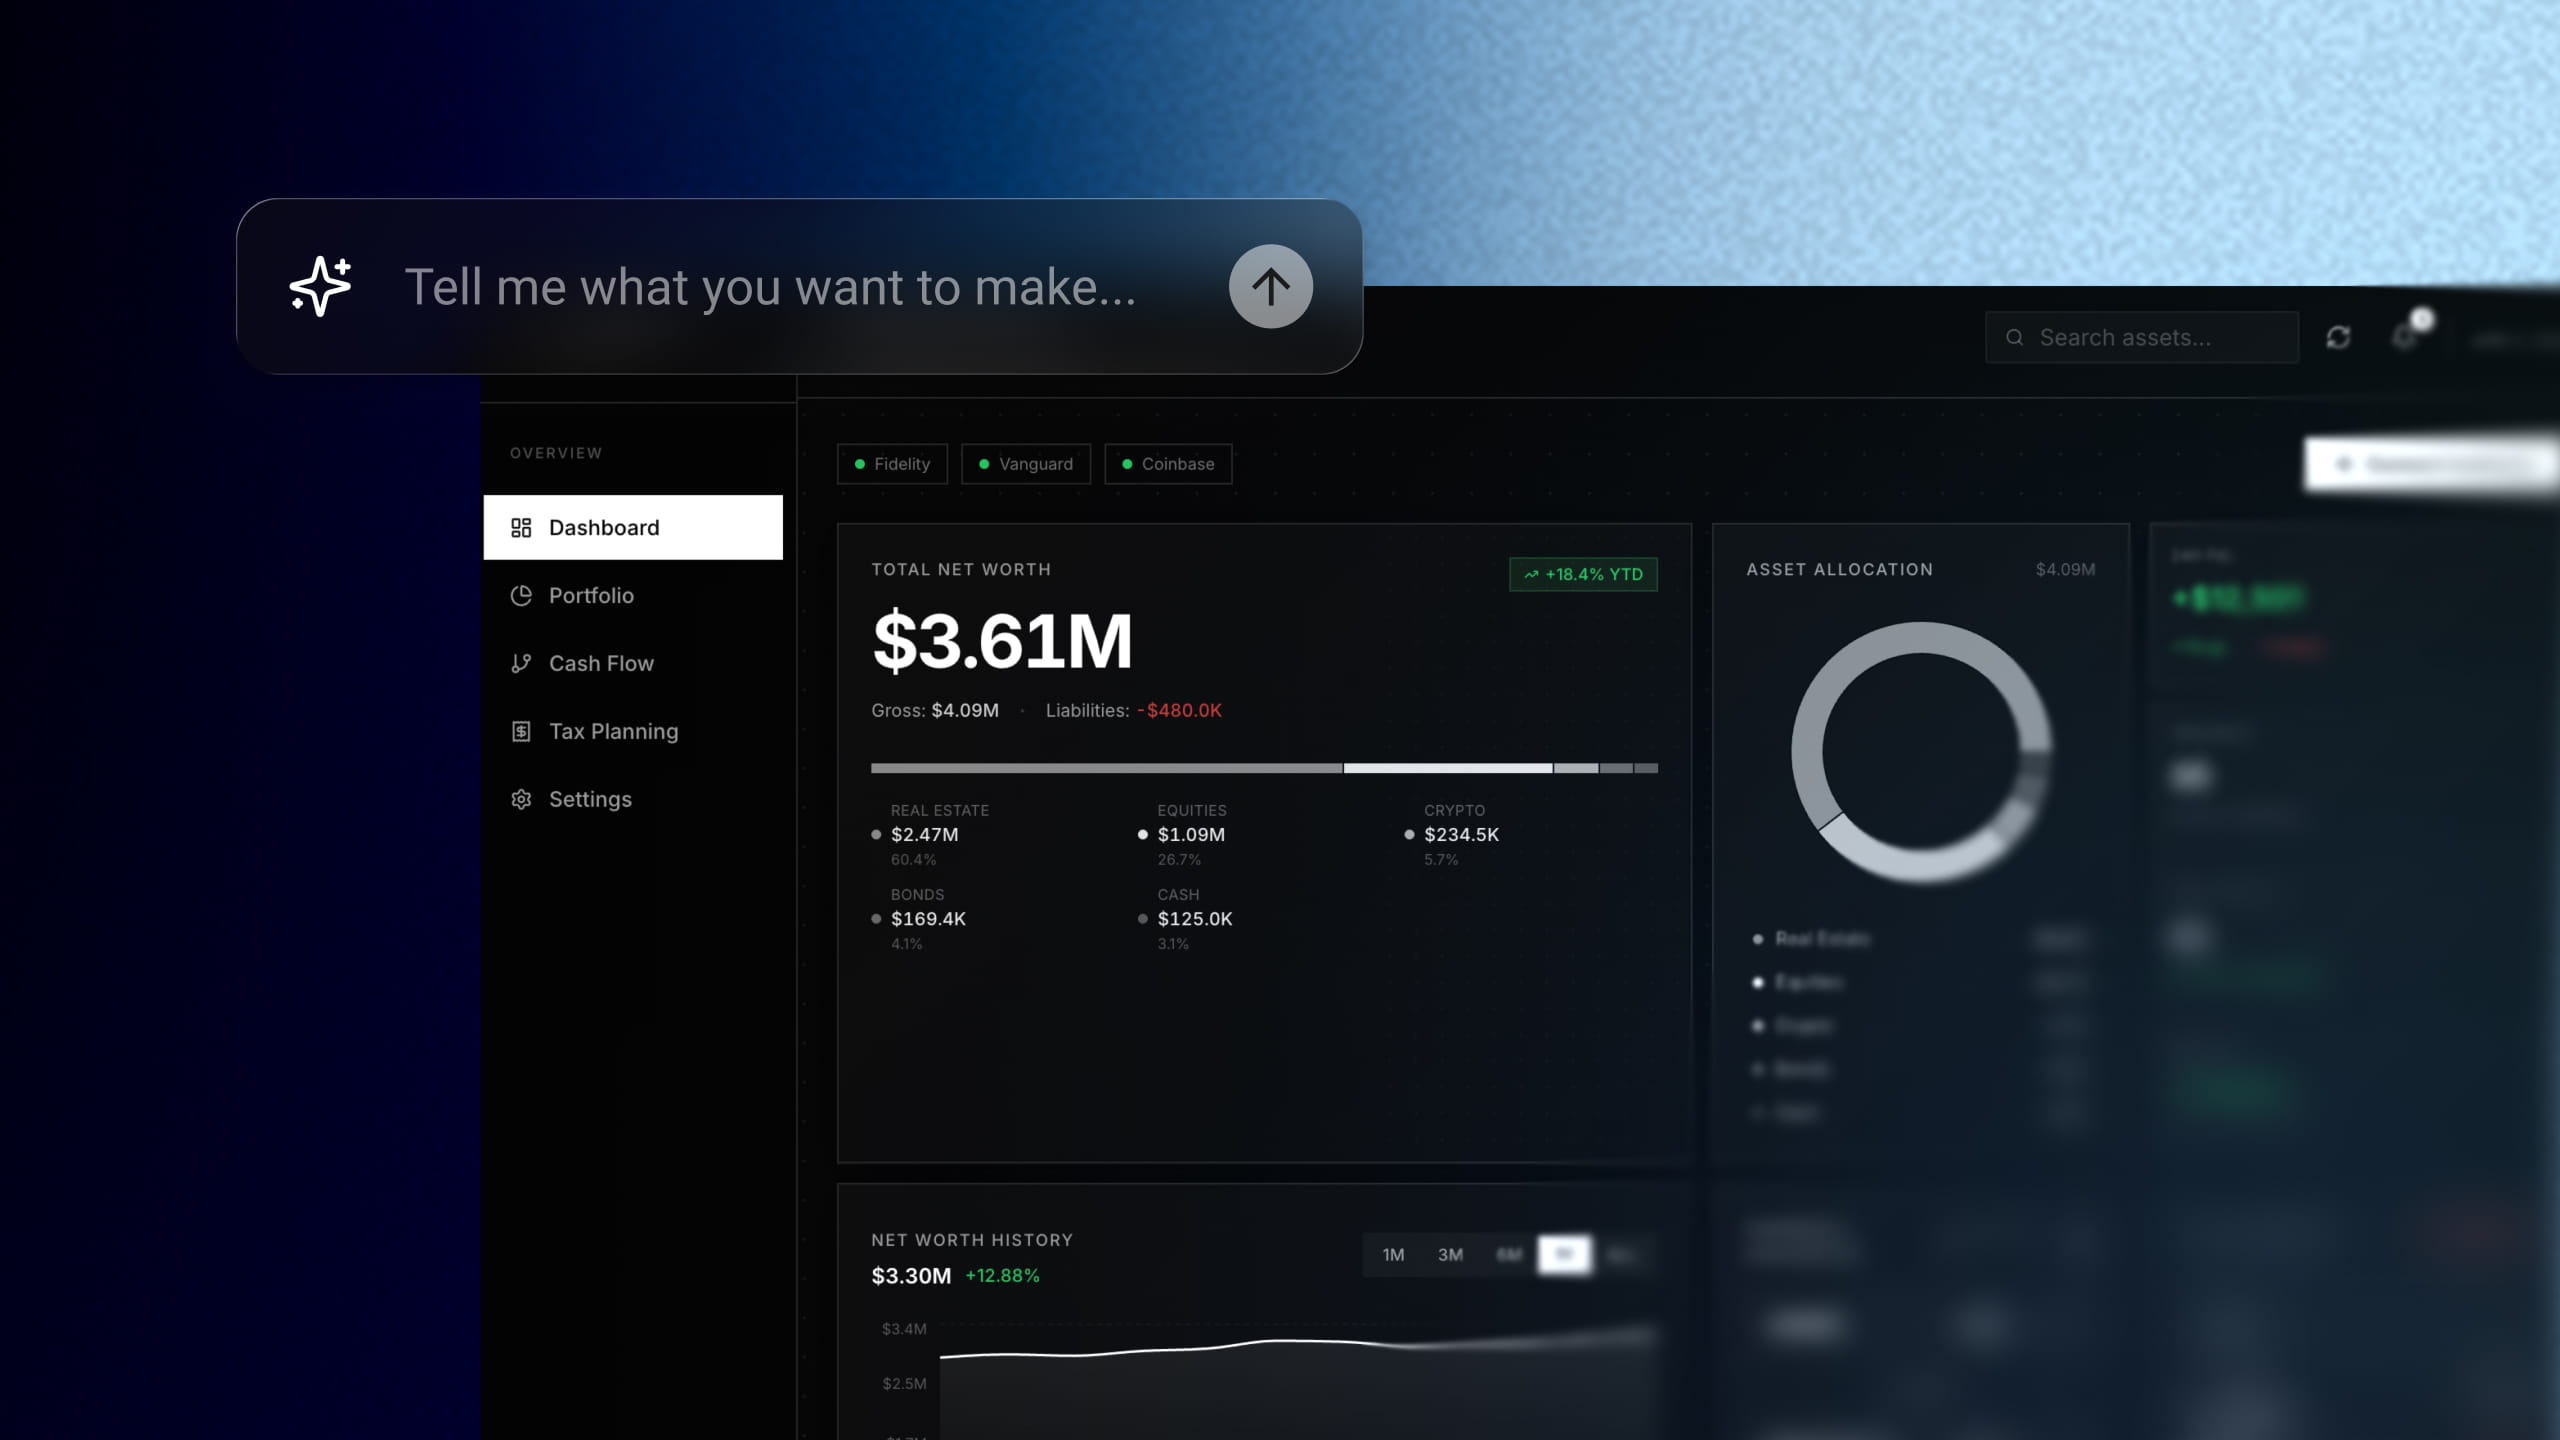
Task: Click the sparkle AI icon in the prompt bar
Action: point(320,286)
